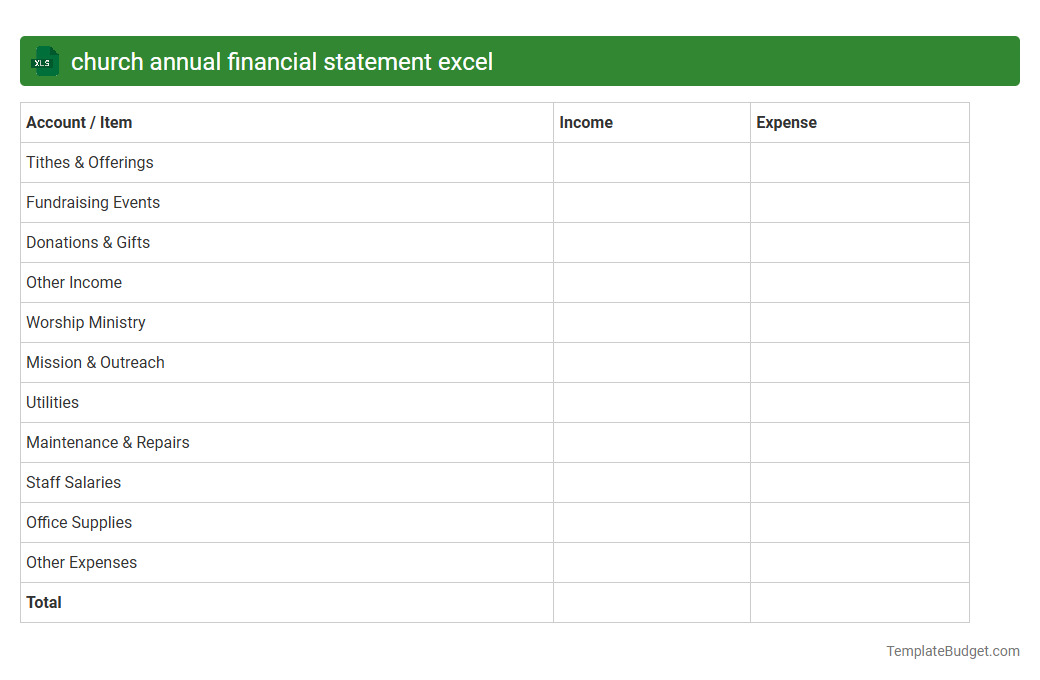The image size is (1040, 680).
Task: Click the 'Staff Salaries' row label
Action: 73,482
